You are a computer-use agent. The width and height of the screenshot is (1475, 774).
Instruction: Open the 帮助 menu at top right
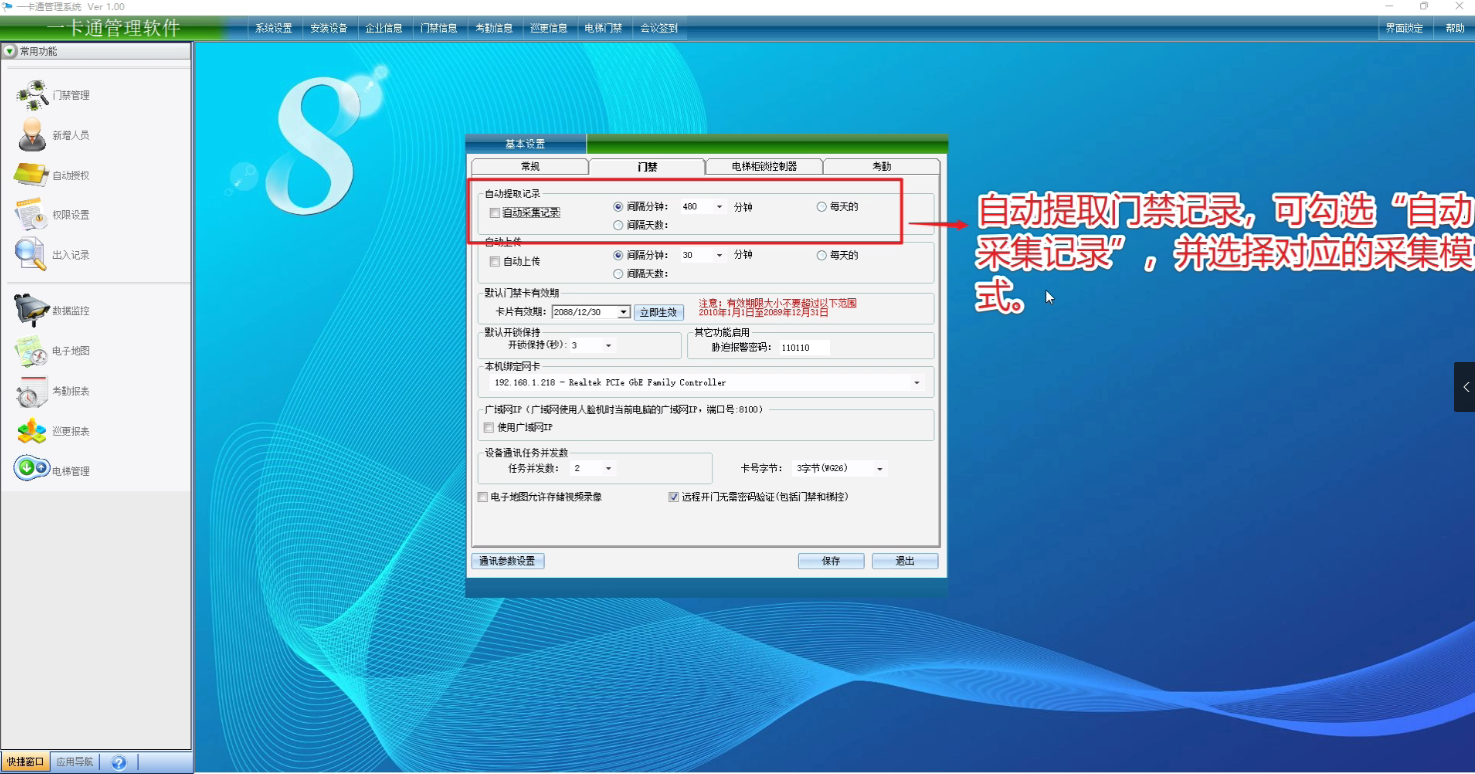(1455, 28)
